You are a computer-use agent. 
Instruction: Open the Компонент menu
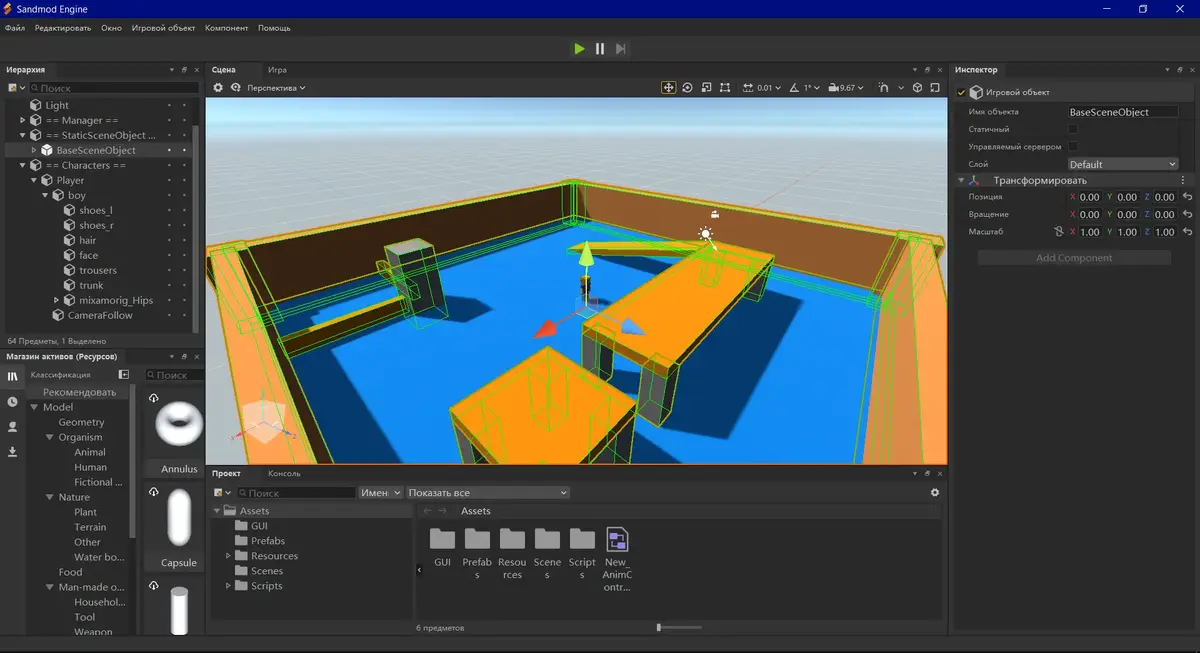tap(226, 28)
